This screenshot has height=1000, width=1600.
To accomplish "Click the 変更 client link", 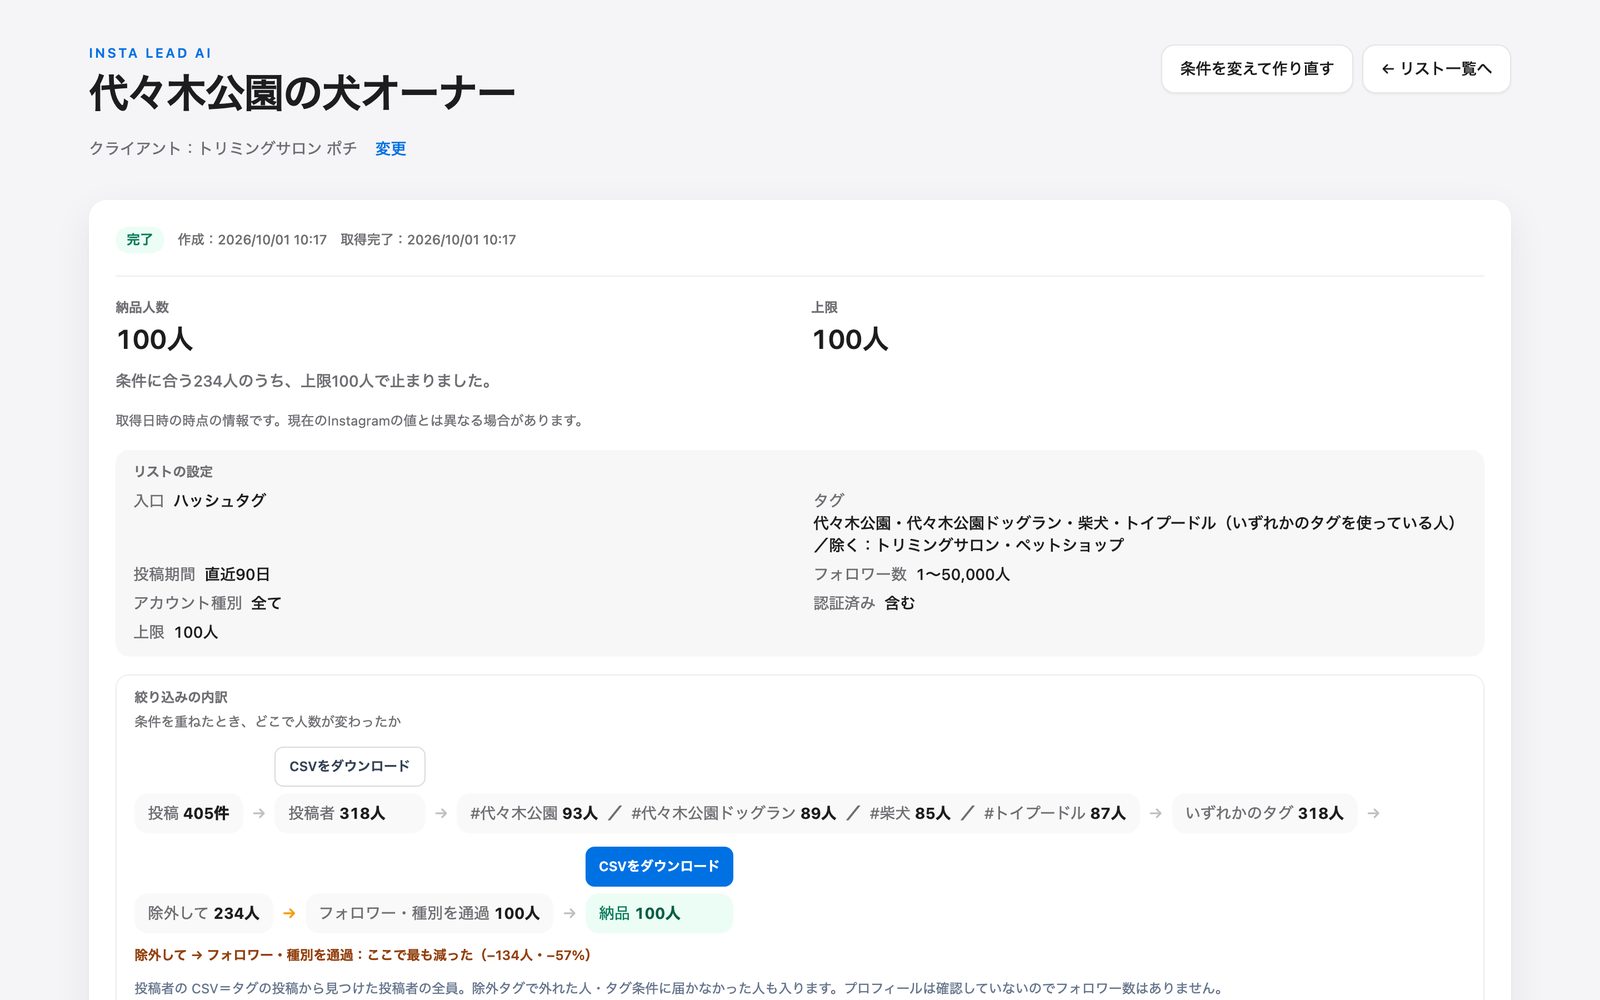I will 390,148.
